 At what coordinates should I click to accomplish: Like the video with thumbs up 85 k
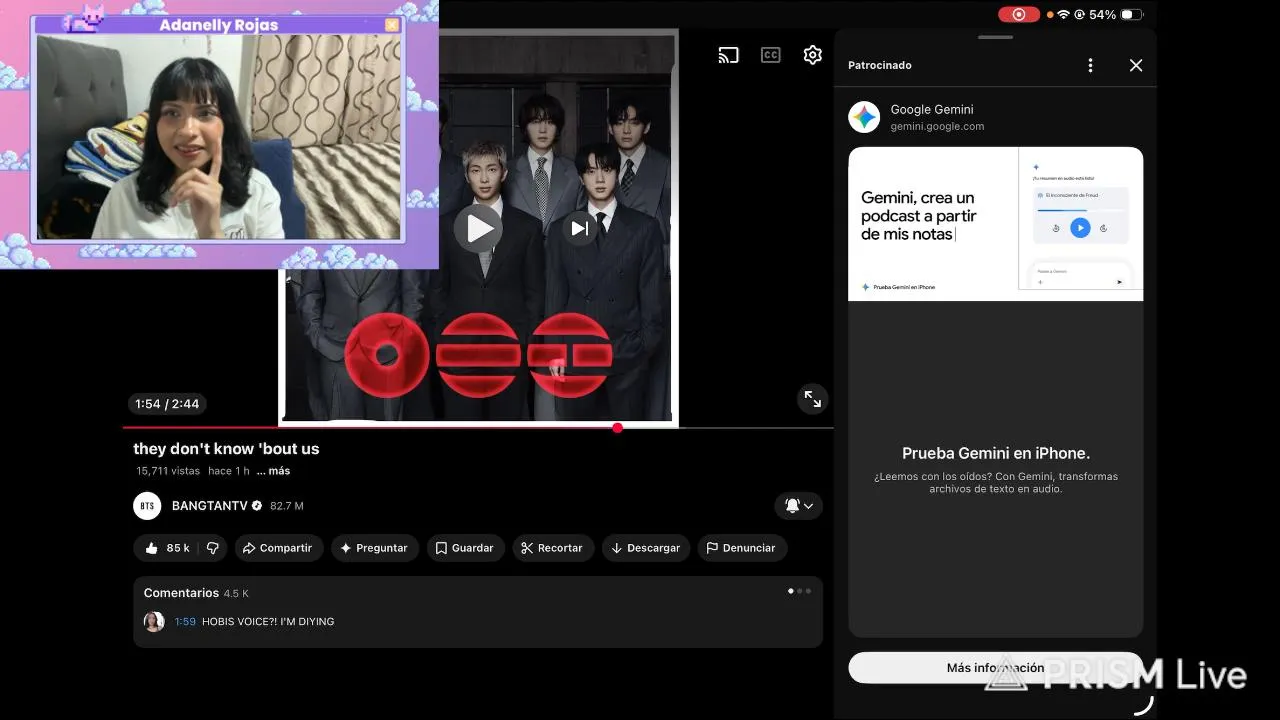click(x=167, y=548)
